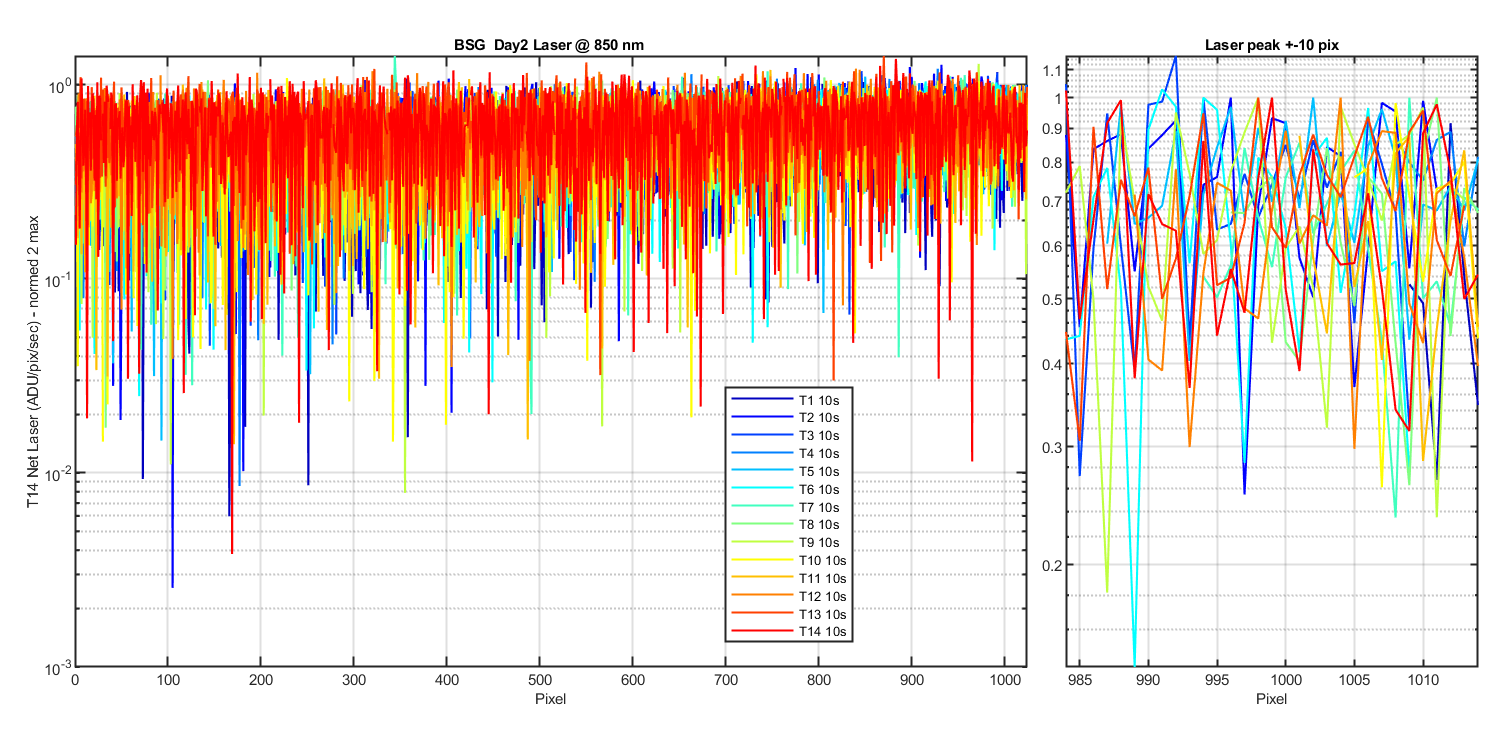Image resolution: width=1500 pixels, height=750 pixels.
Task: Click the T6 10s legend entry
Action: point(788,489)
